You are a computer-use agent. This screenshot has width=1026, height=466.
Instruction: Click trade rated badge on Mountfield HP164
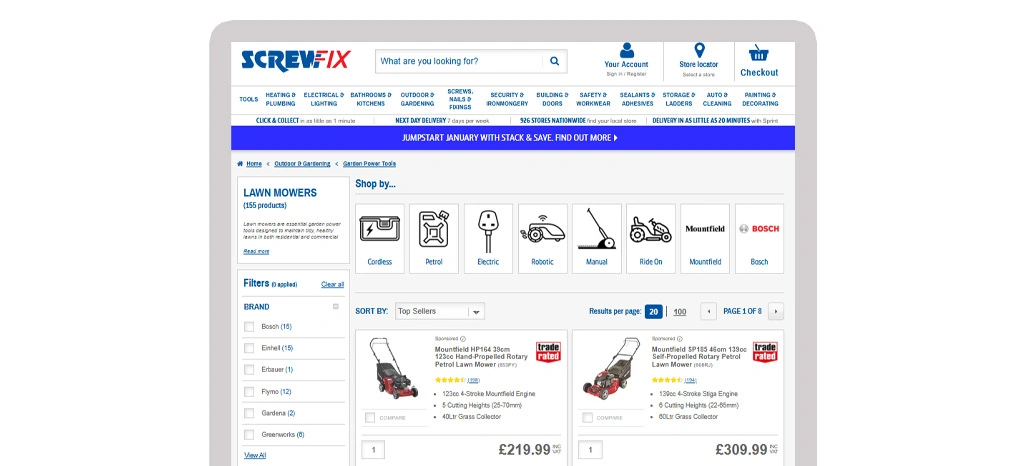tap(548, 351)
